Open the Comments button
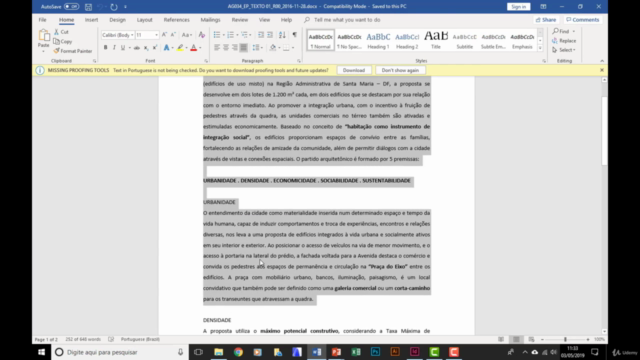640x360 pixels. coord(583,20)
